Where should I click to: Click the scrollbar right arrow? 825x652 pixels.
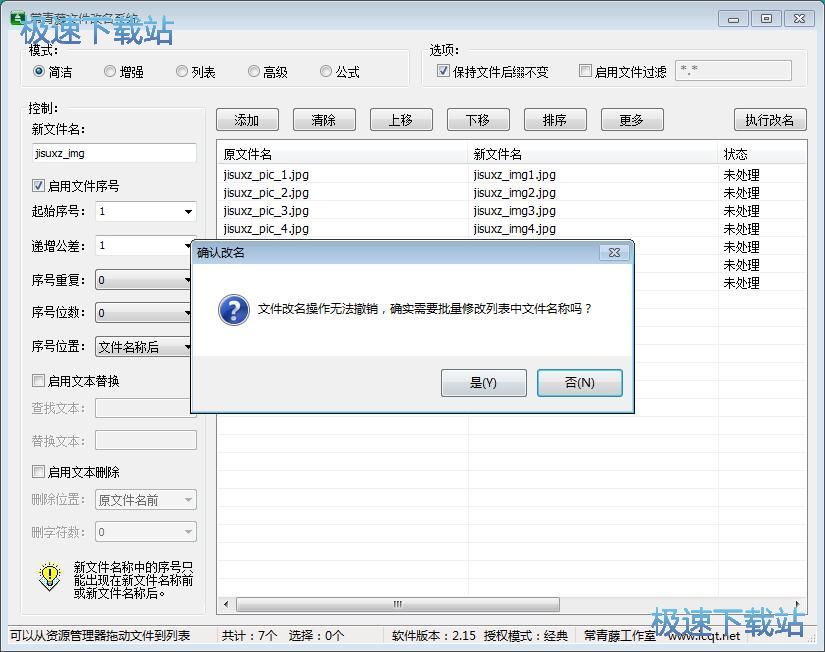point(798,604)
